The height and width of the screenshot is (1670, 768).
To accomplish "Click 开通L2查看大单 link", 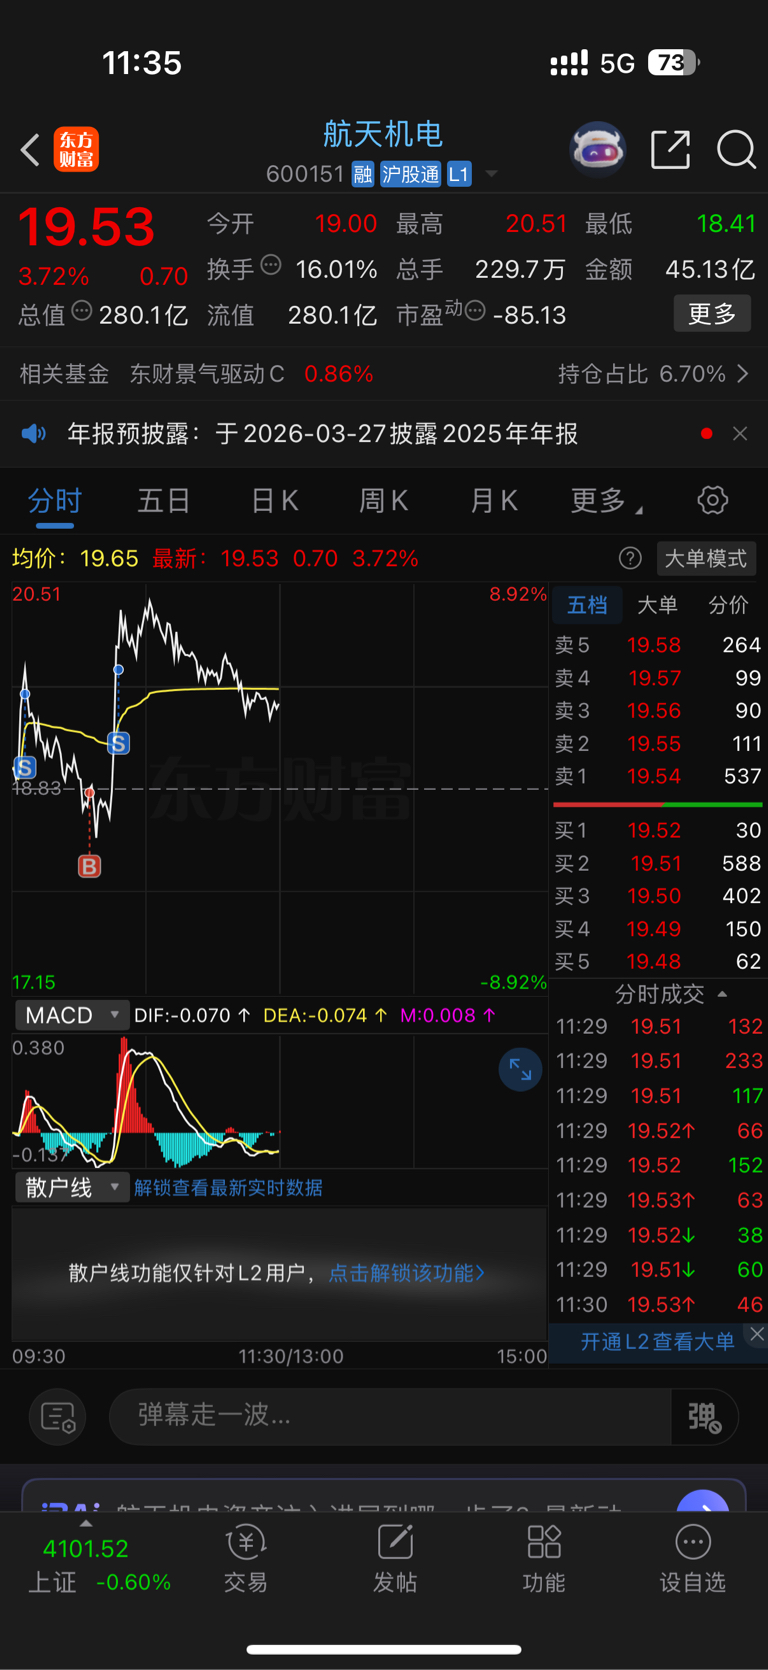I will 658,1341.
